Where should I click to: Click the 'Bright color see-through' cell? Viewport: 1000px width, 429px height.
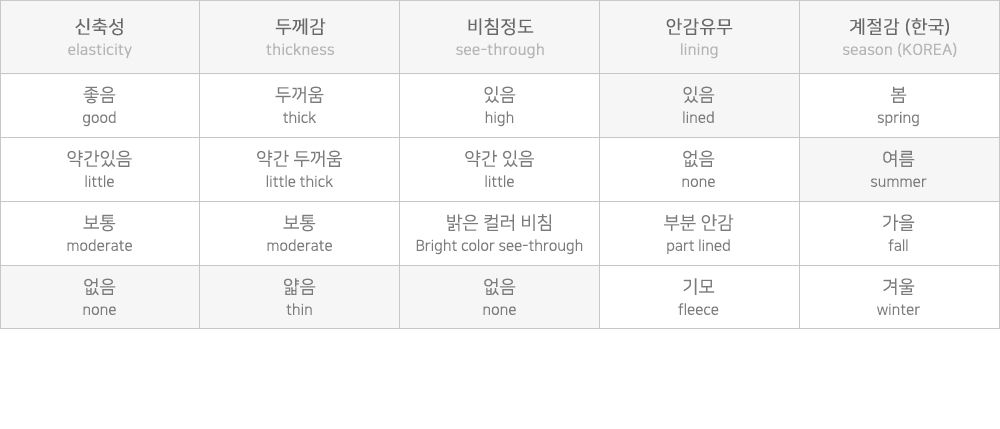pyautogui.click(x=499, y=234)
